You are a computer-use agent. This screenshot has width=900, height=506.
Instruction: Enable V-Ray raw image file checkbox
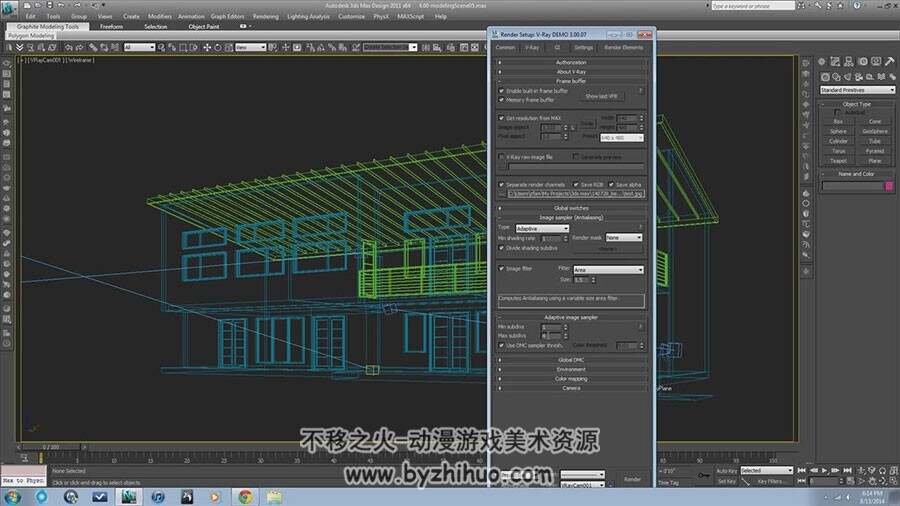click(x=502, y=157)
